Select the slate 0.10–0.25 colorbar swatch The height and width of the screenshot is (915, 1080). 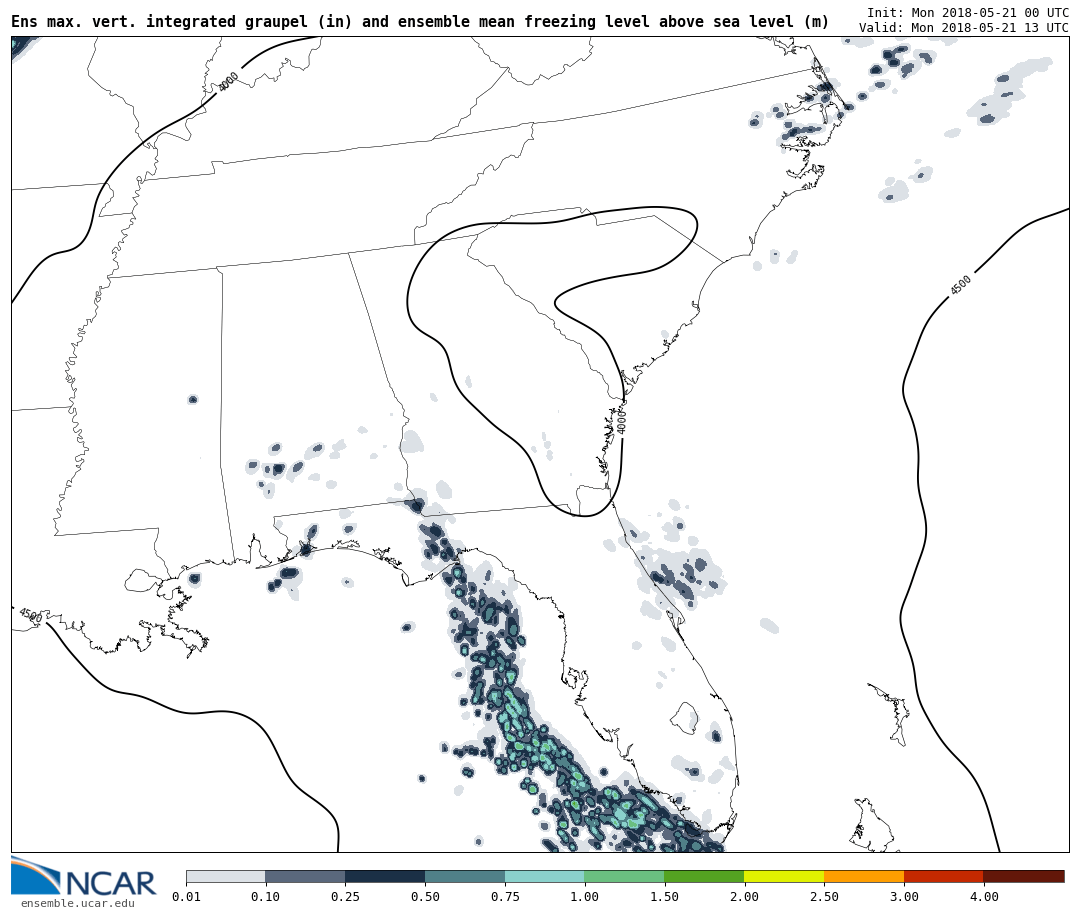click(305, 876)
